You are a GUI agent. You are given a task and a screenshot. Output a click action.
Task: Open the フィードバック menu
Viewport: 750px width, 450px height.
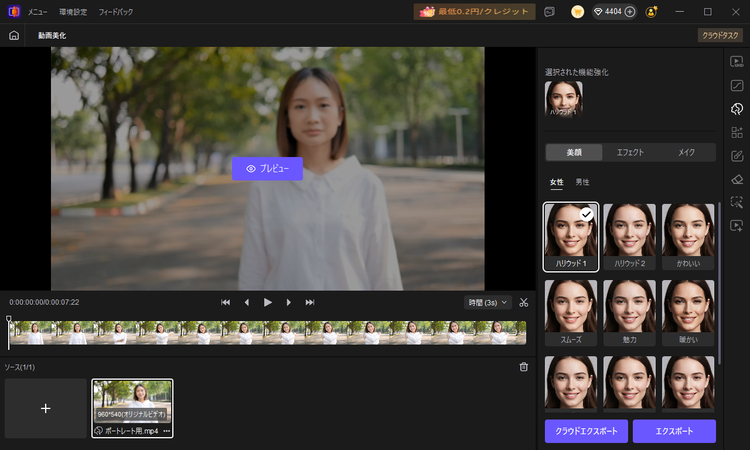click(116, 12)
